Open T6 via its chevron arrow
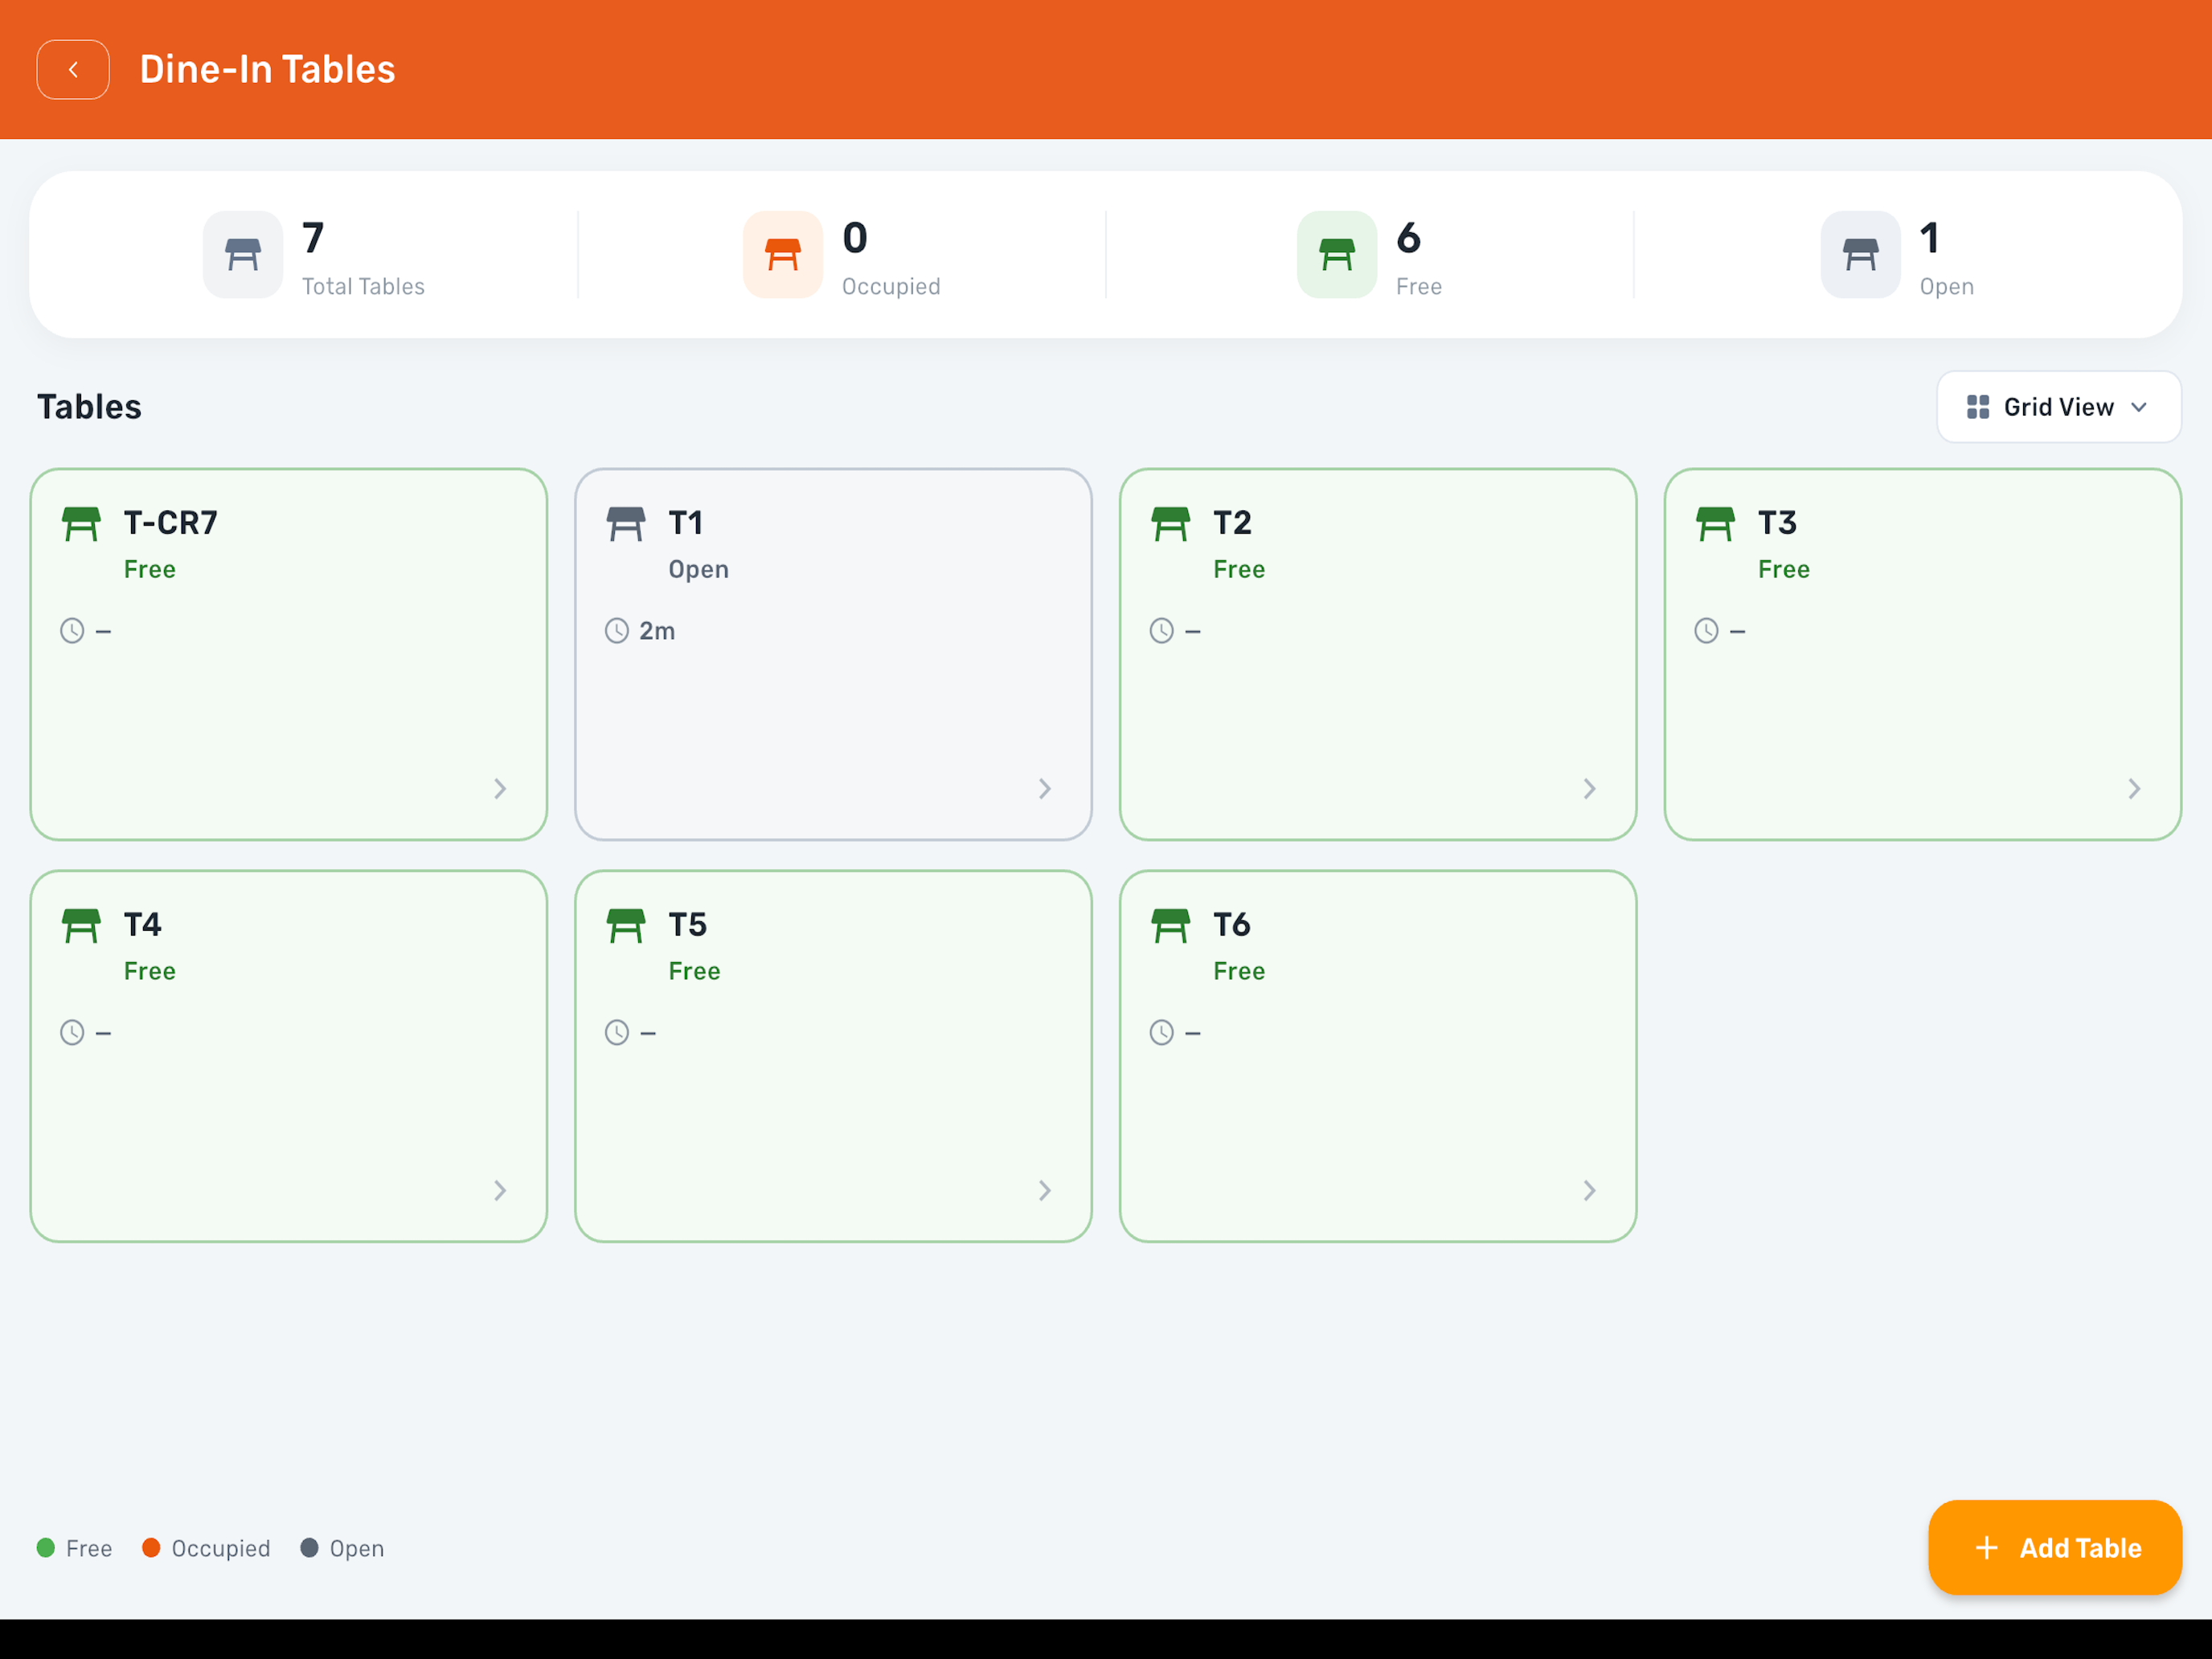The image size is (2212, 1659). click(x=1590, y=1191)
